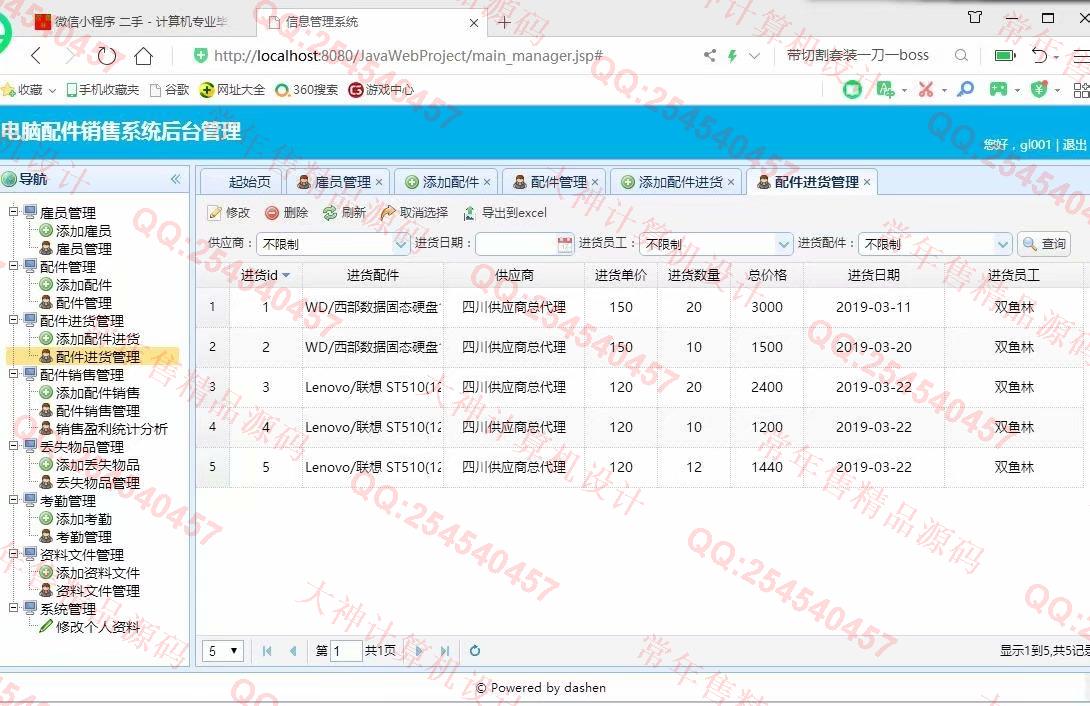
Task: Export table with 导出到excel
Action: (470, 213)
